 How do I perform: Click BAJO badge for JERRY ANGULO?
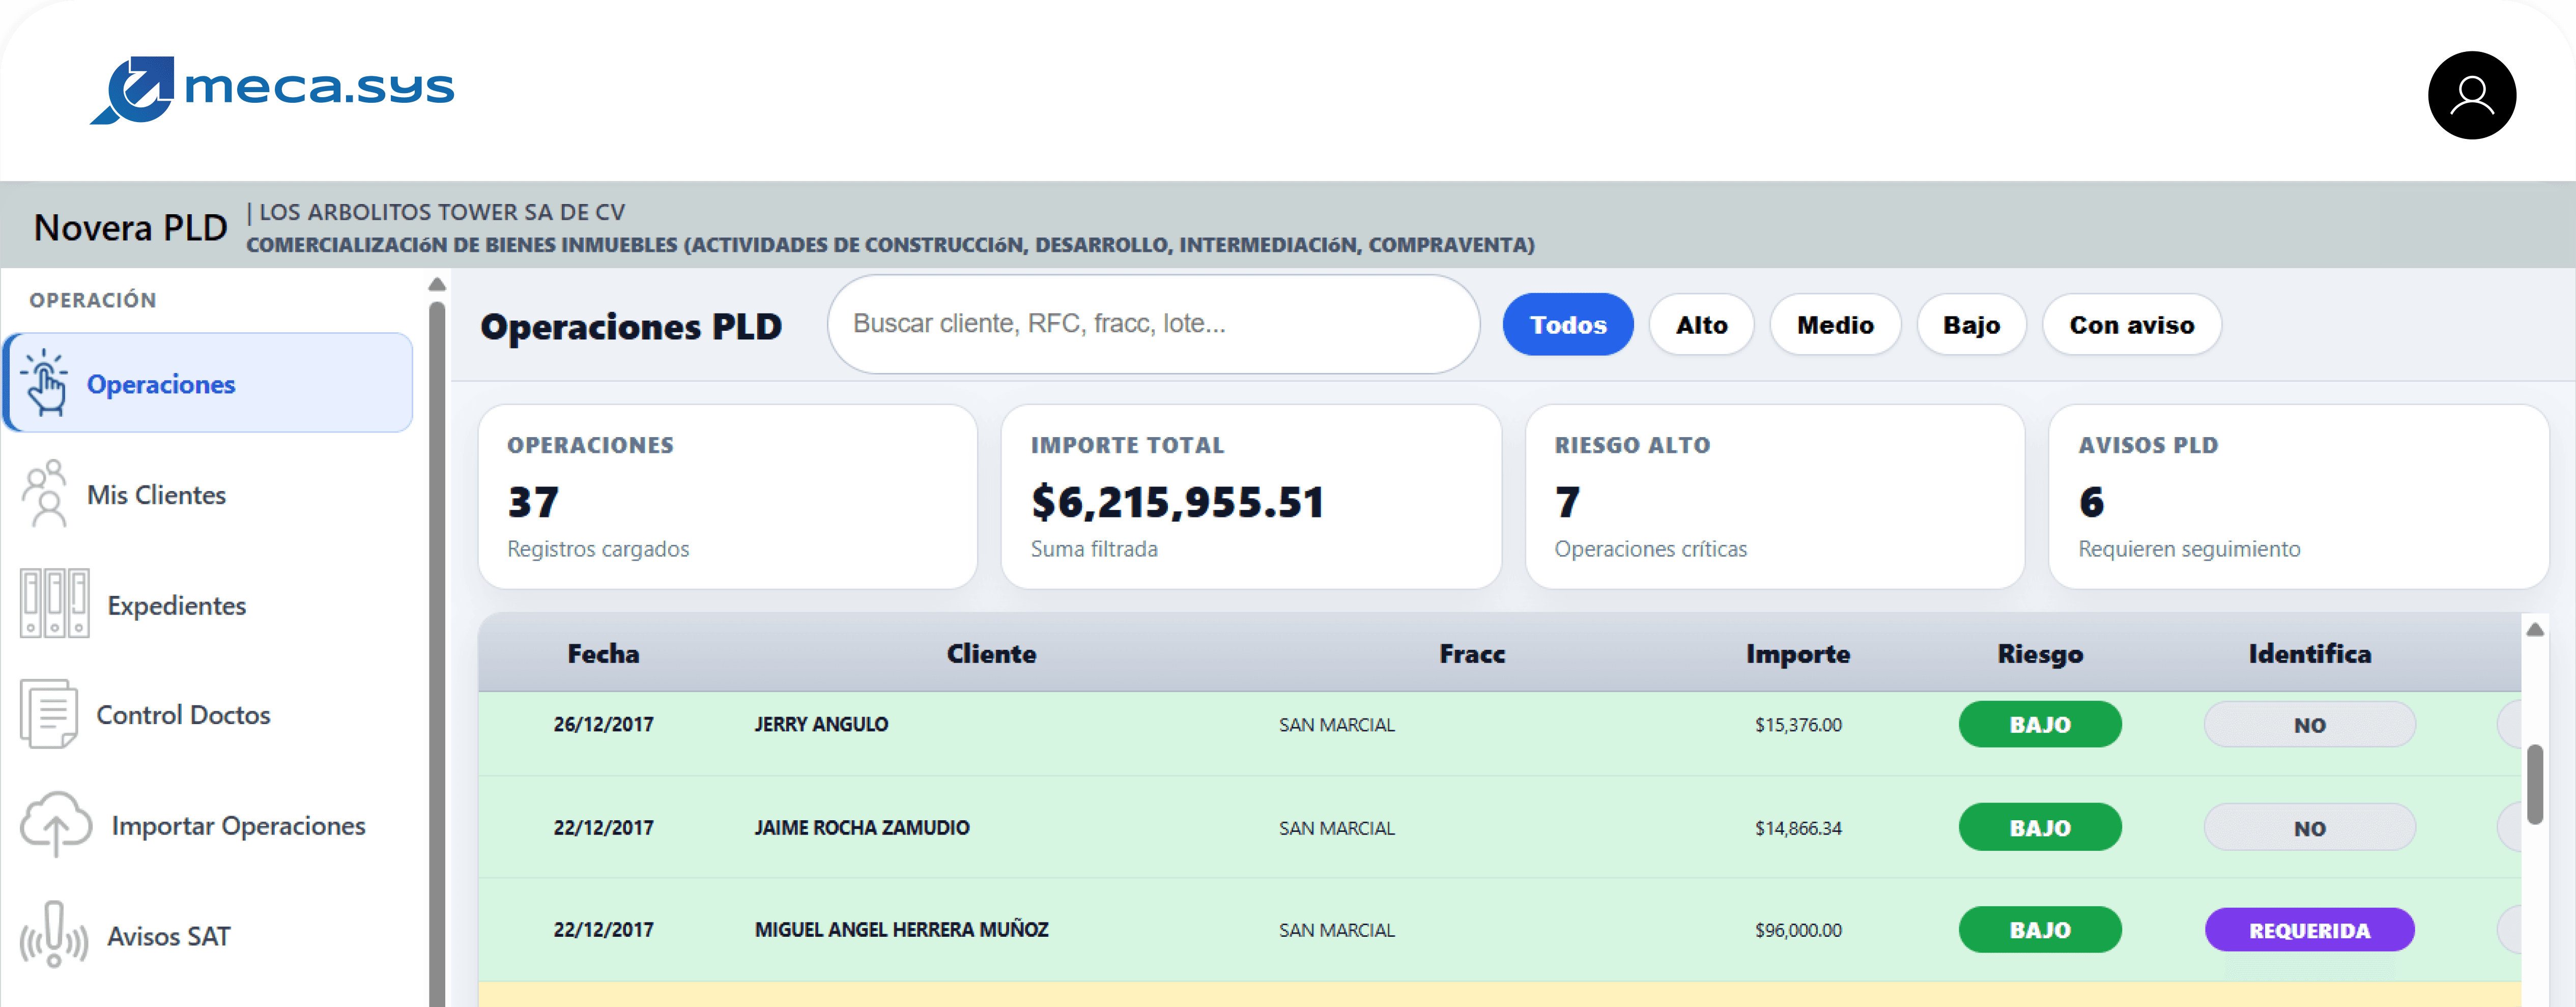pyautogui.click(x=2040, y=724)
